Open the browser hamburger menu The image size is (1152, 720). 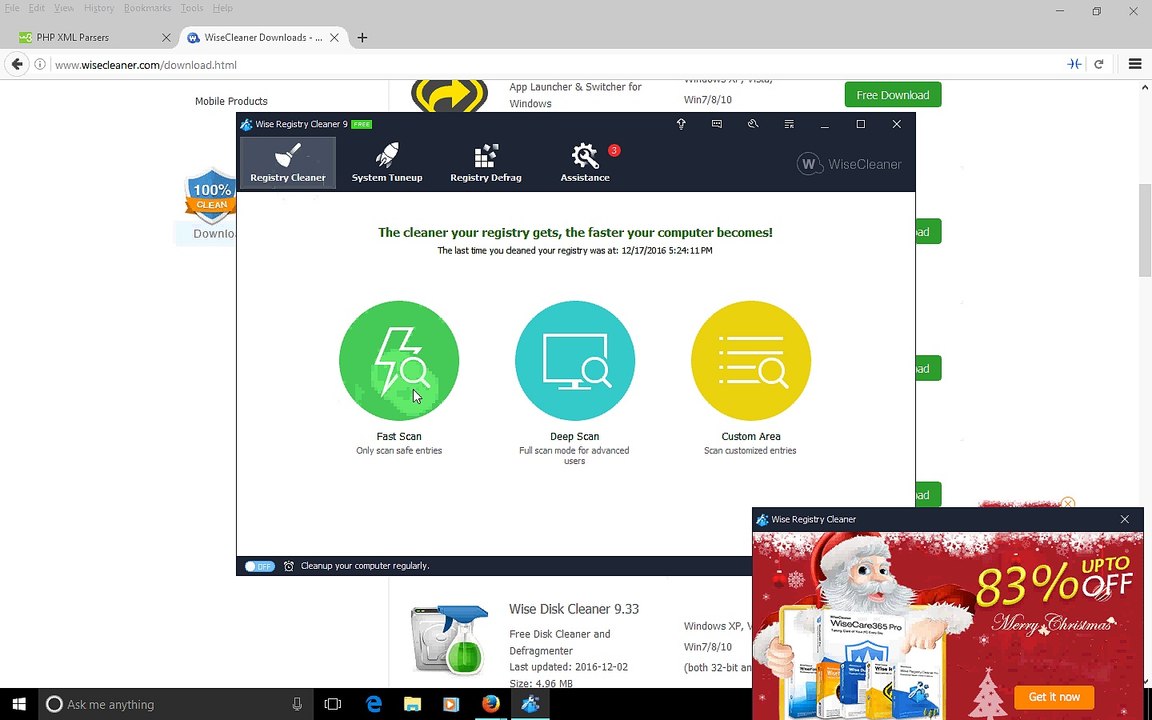click(x=1134, y=65)
